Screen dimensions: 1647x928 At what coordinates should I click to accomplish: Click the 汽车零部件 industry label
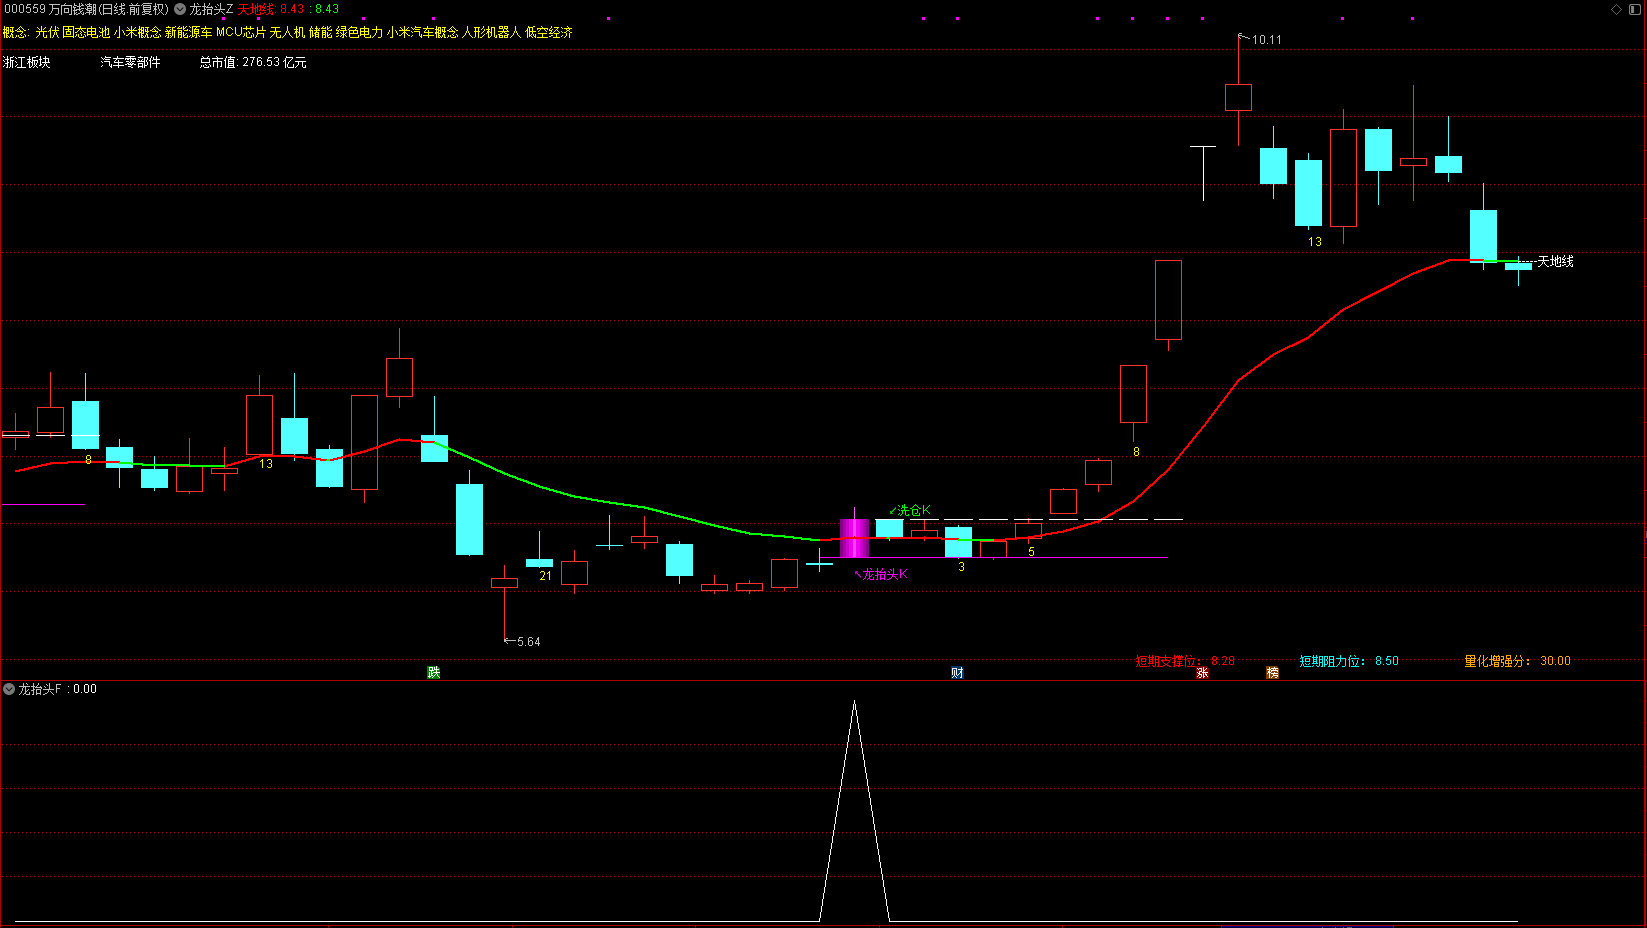130,62
